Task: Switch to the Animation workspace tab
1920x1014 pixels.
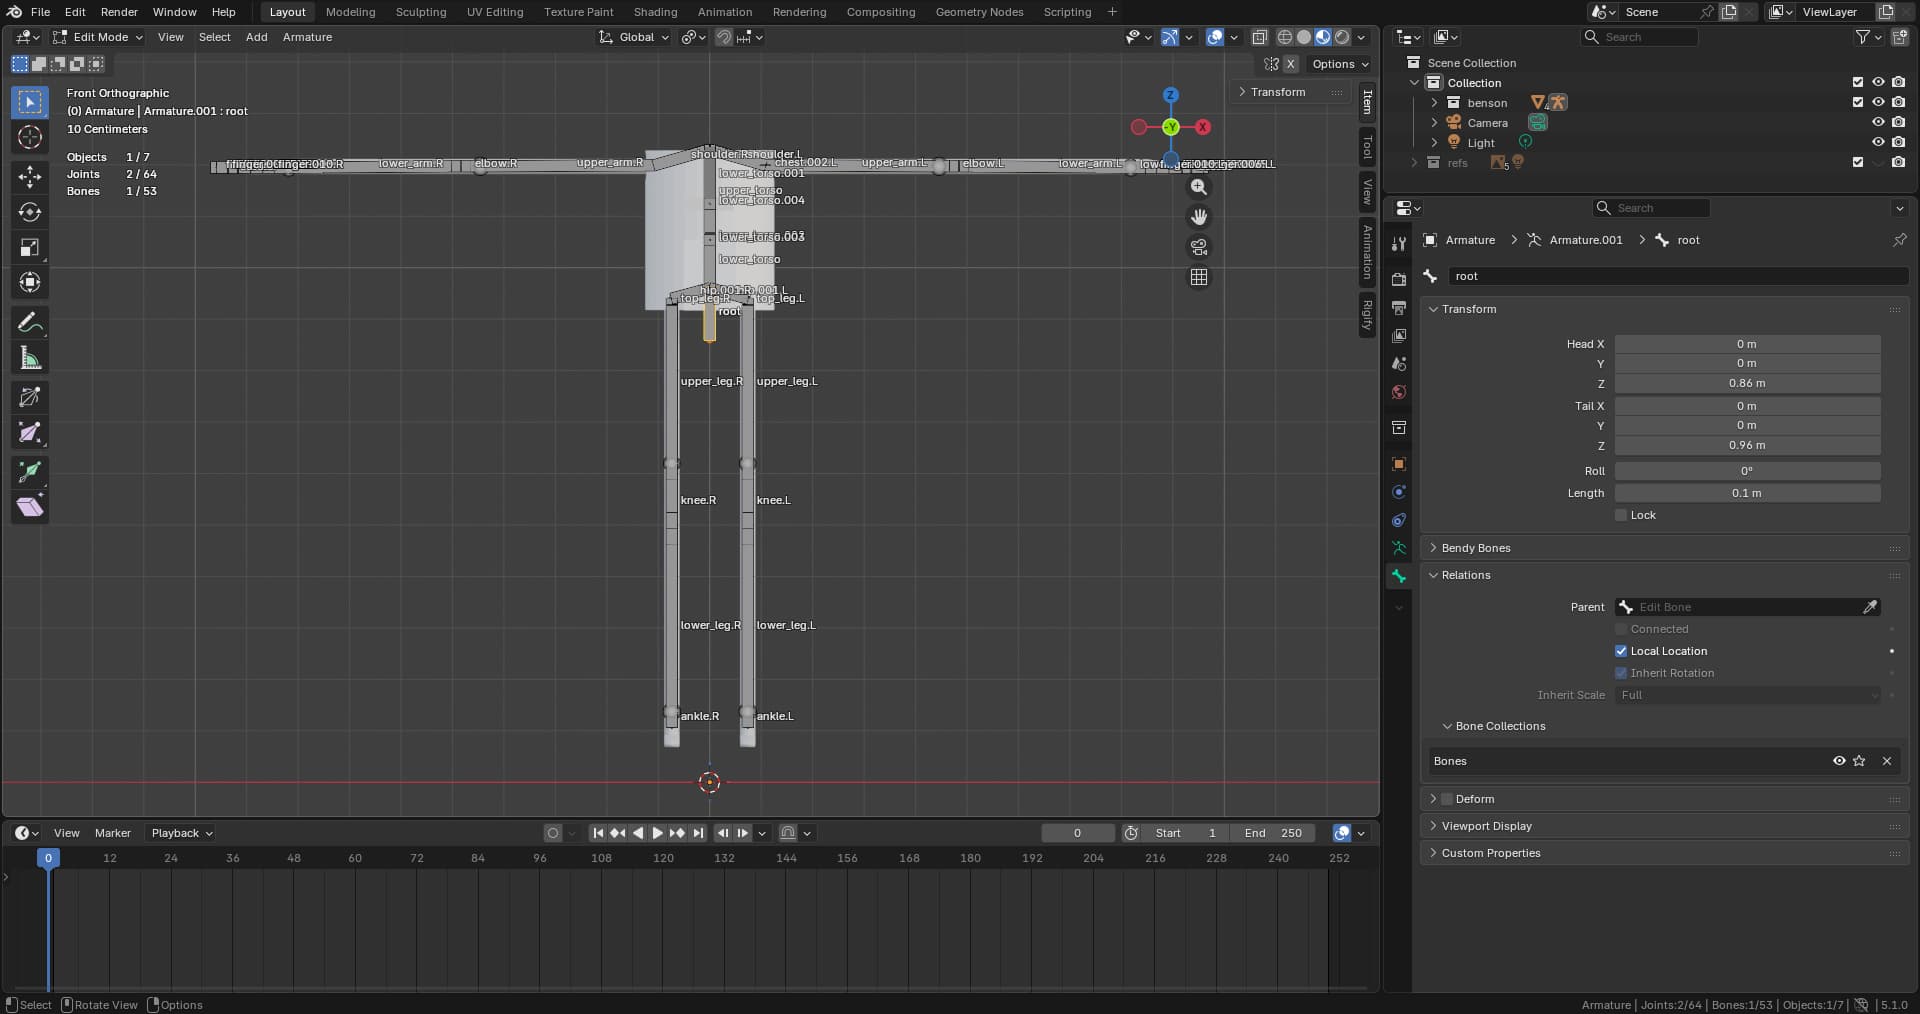Action: click(724, 12)
